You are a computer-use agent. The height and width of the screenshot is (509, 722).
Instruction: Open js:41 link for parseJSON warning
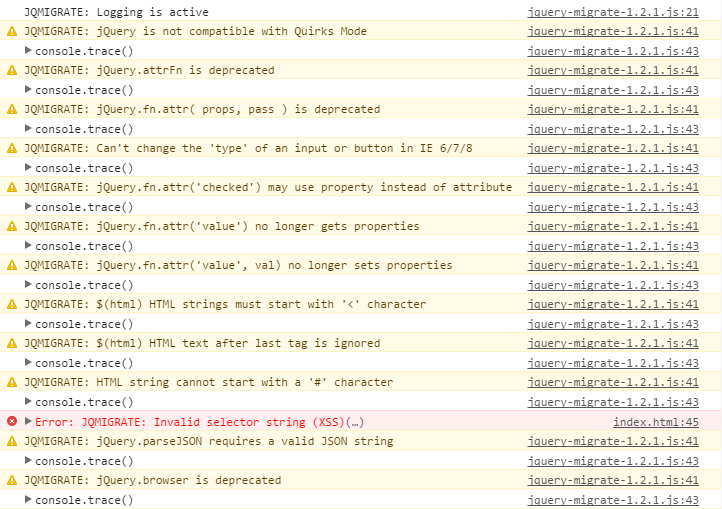tap(613, 441)
